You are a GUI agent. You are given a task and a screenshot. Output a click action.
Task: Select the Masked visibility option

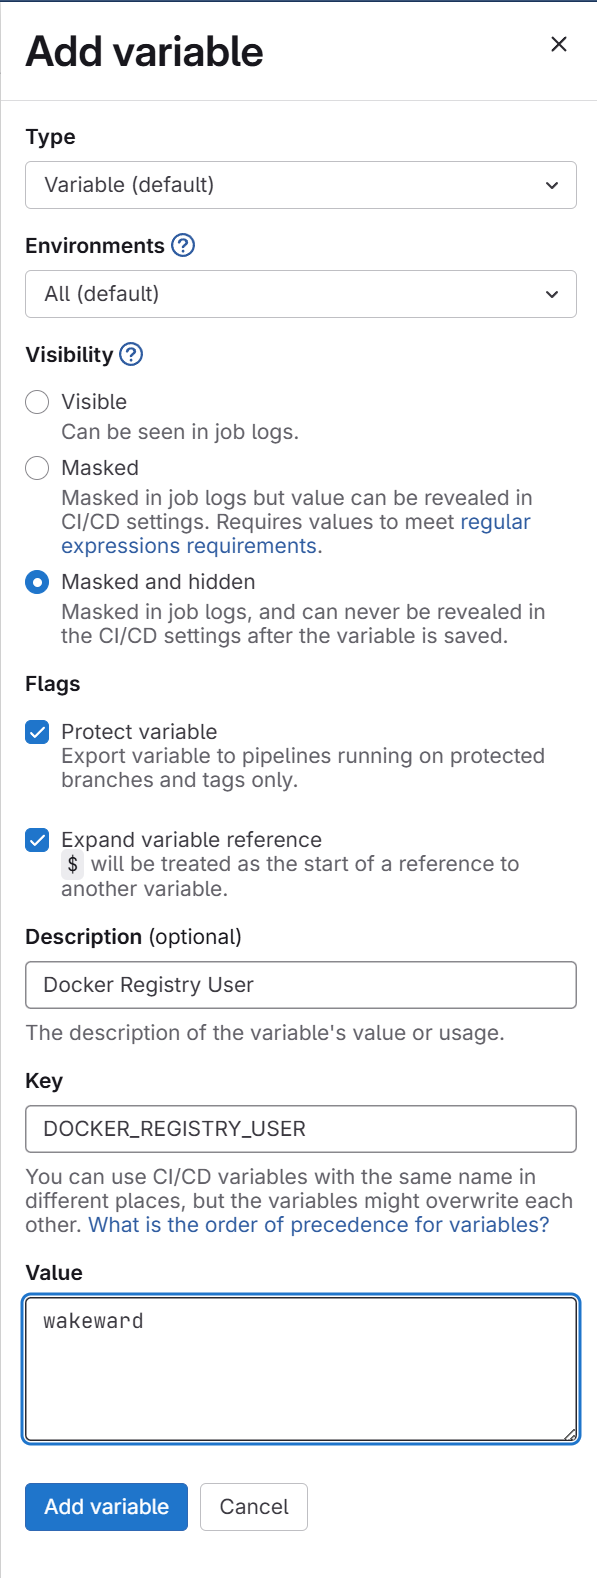pos(37,467)
